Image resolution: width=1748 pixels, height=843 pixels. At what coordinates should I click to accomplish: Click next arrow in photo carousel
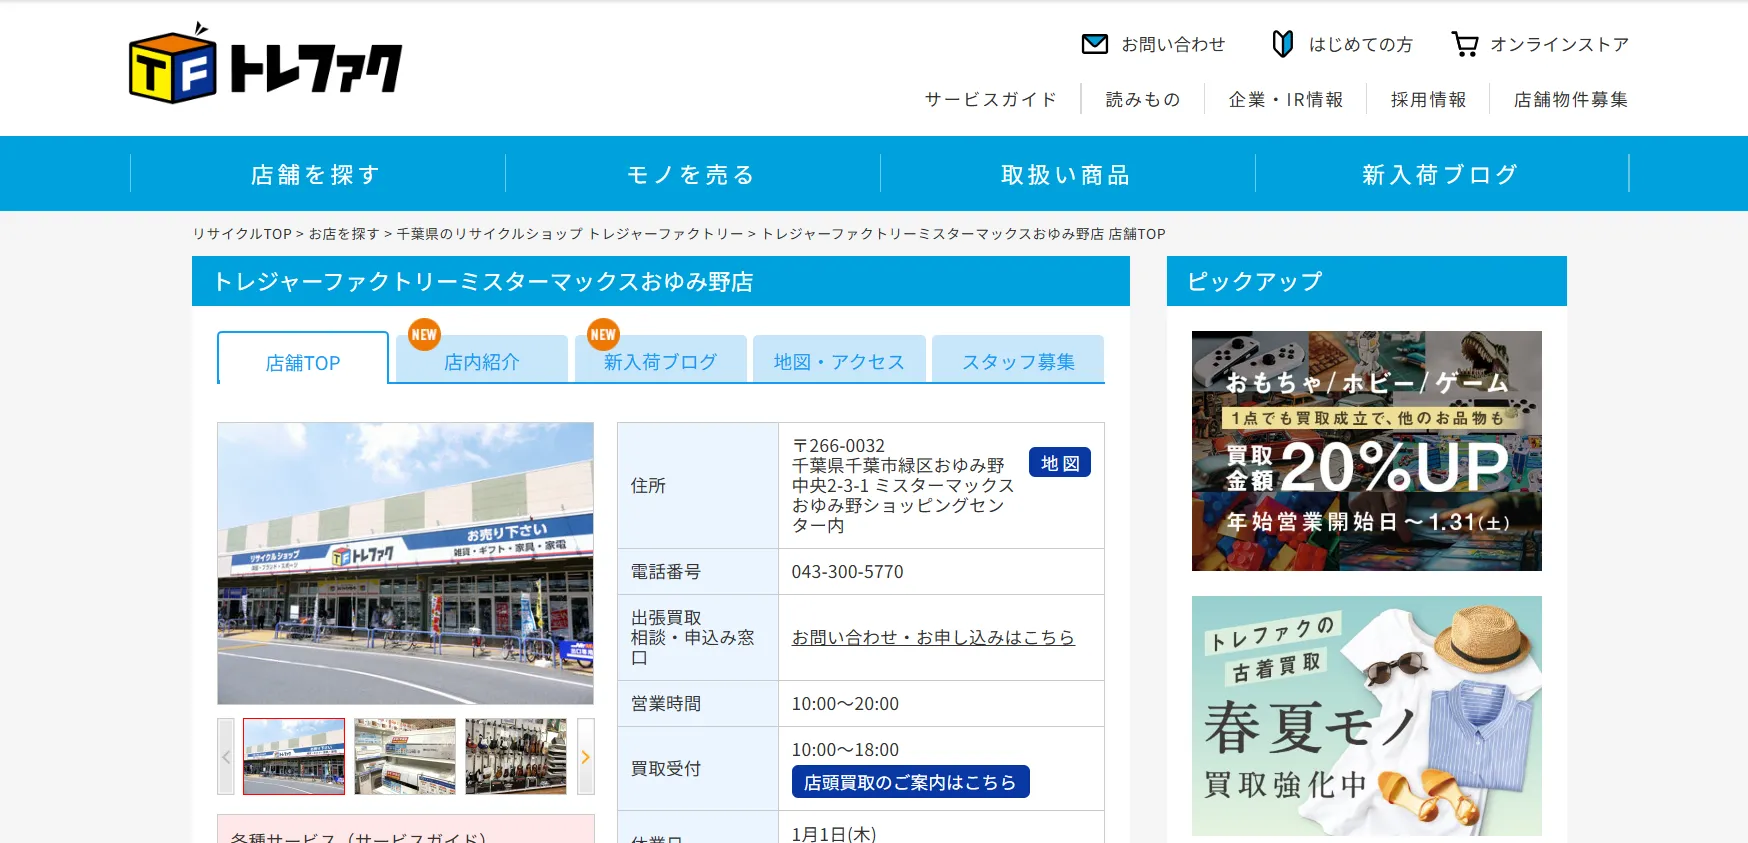[586, 757]
